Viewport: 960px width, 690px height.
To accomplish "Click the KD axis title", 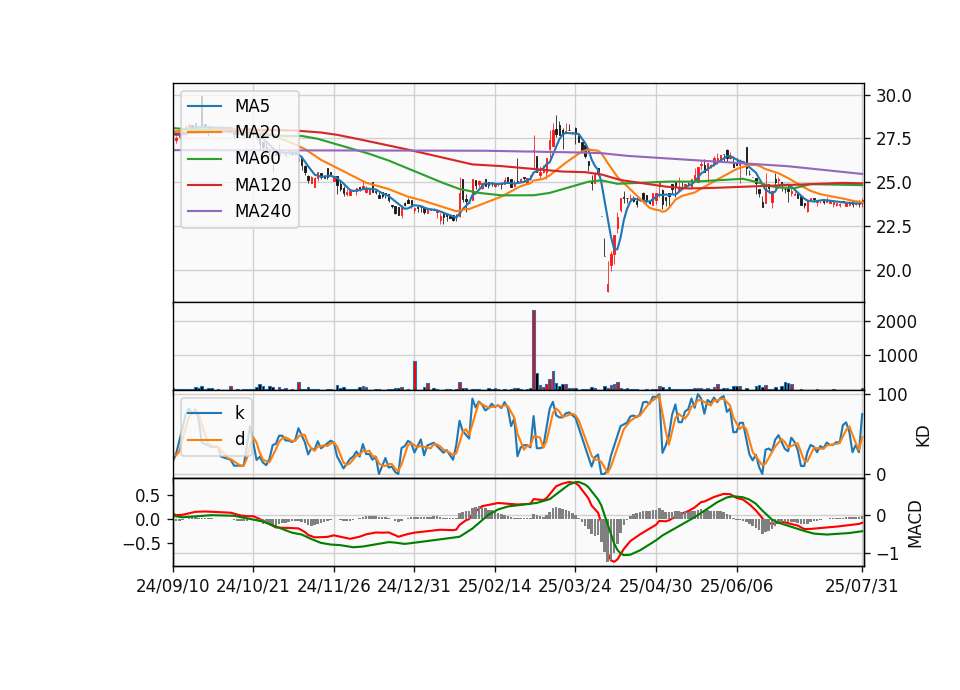I will (x=923, y=436).
